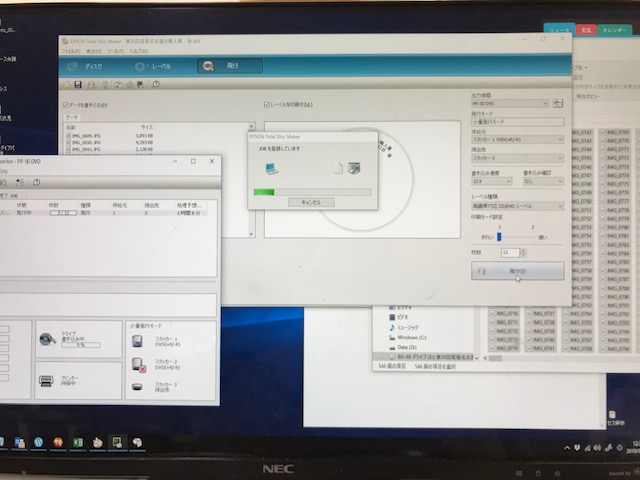Click the 発行モード field
Image resolution: width=640 pixels, height=480 pixels.
(518, 122)
